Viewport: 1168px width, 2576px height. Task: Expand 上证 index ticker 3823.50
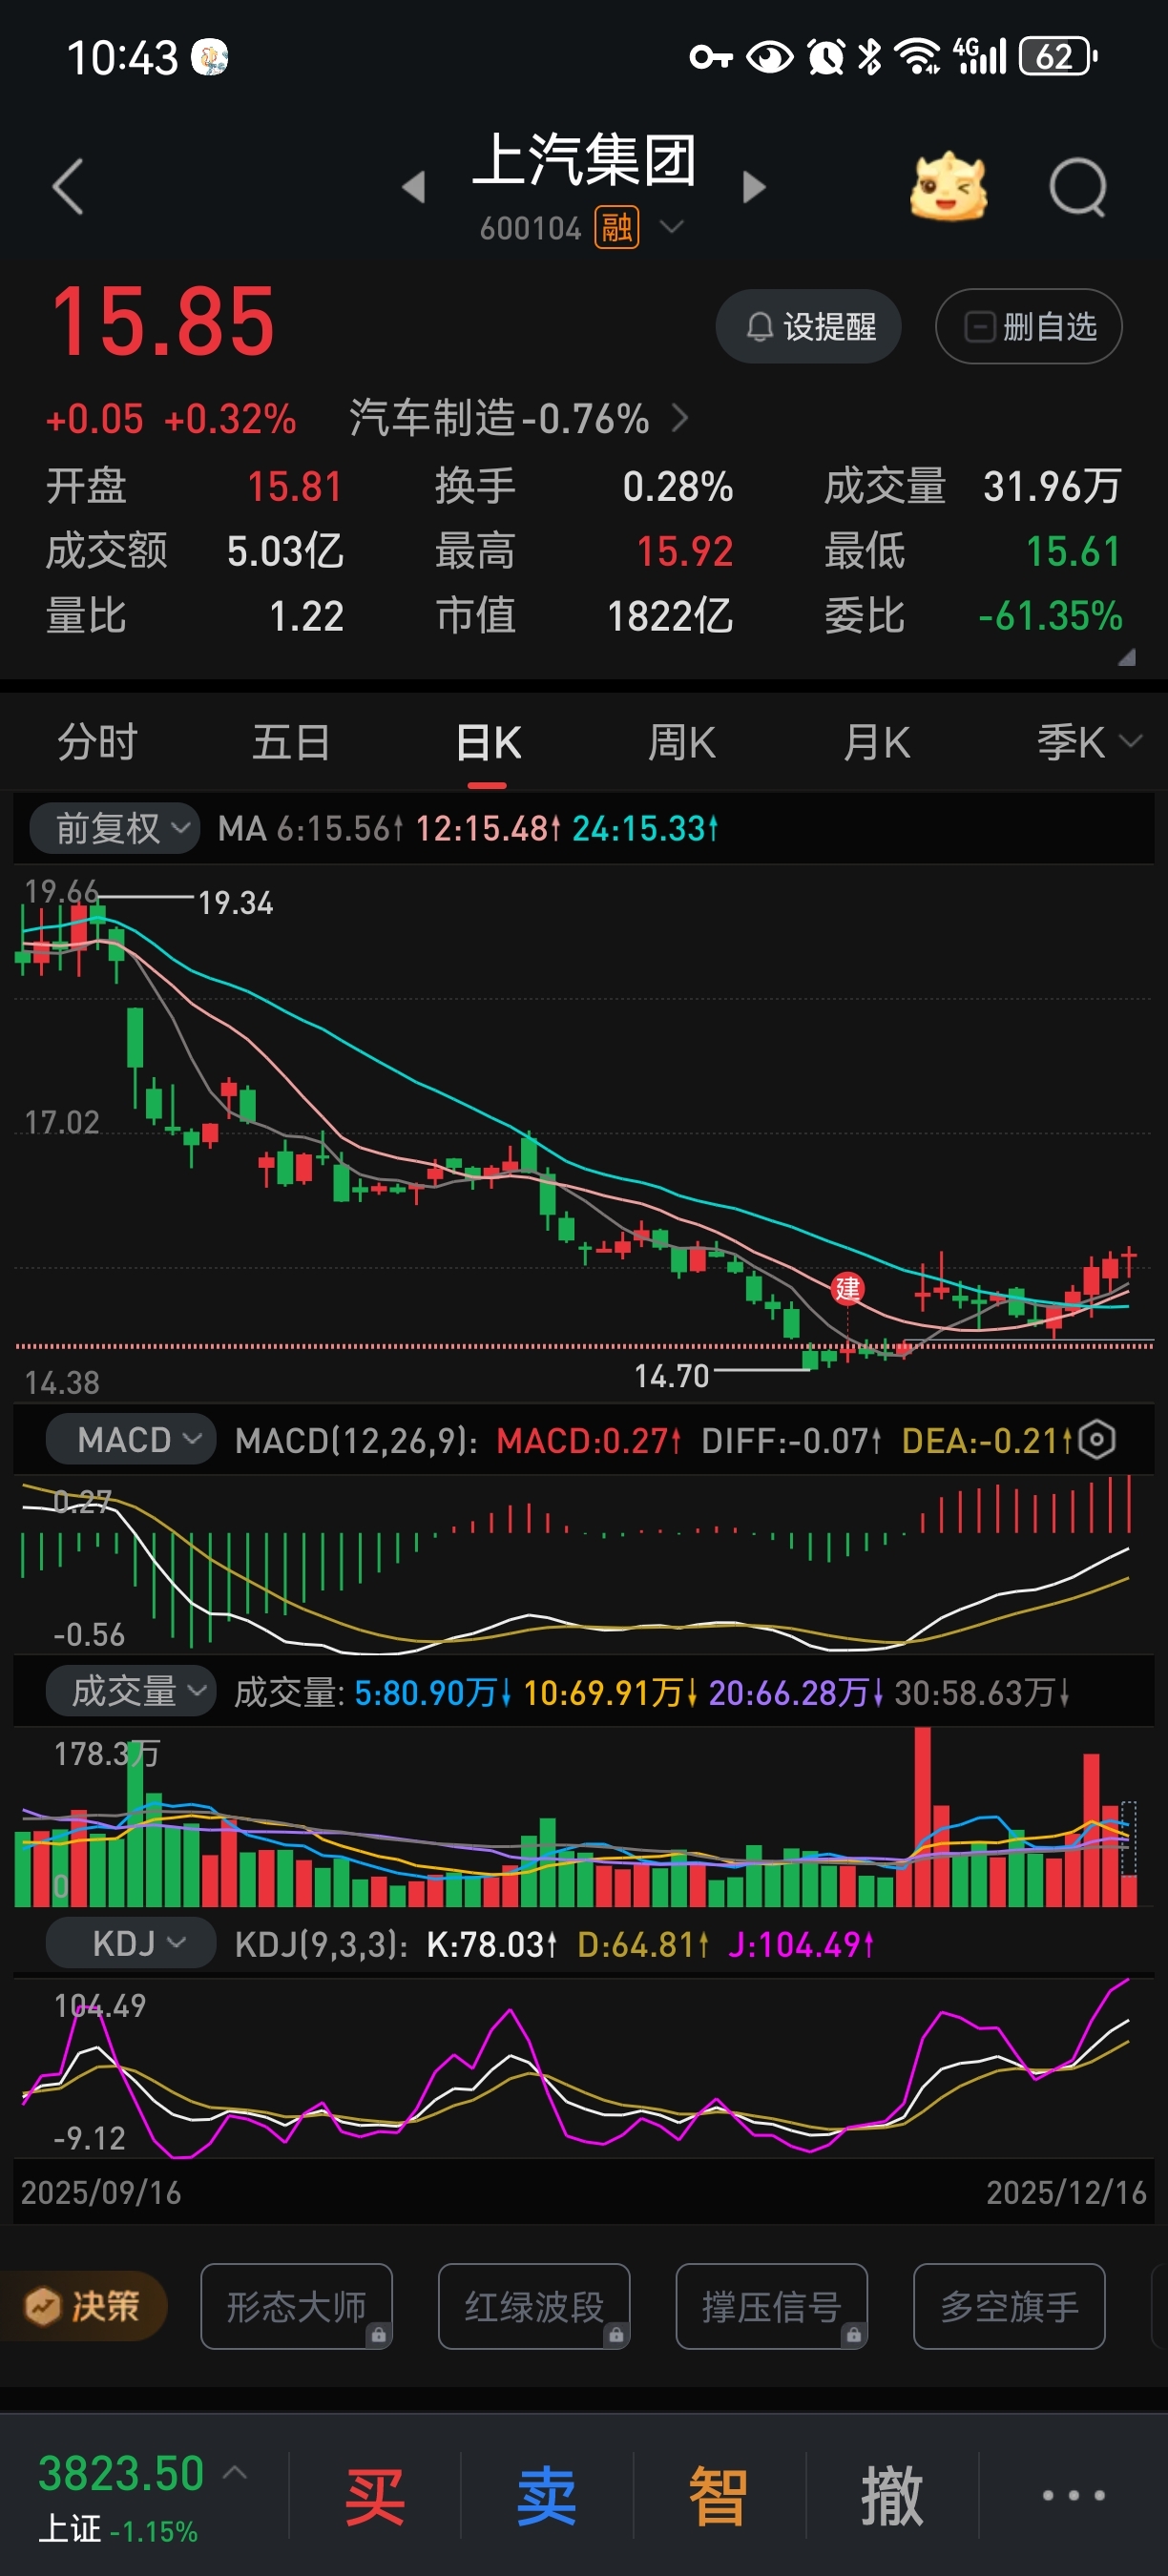point(143,2494)
